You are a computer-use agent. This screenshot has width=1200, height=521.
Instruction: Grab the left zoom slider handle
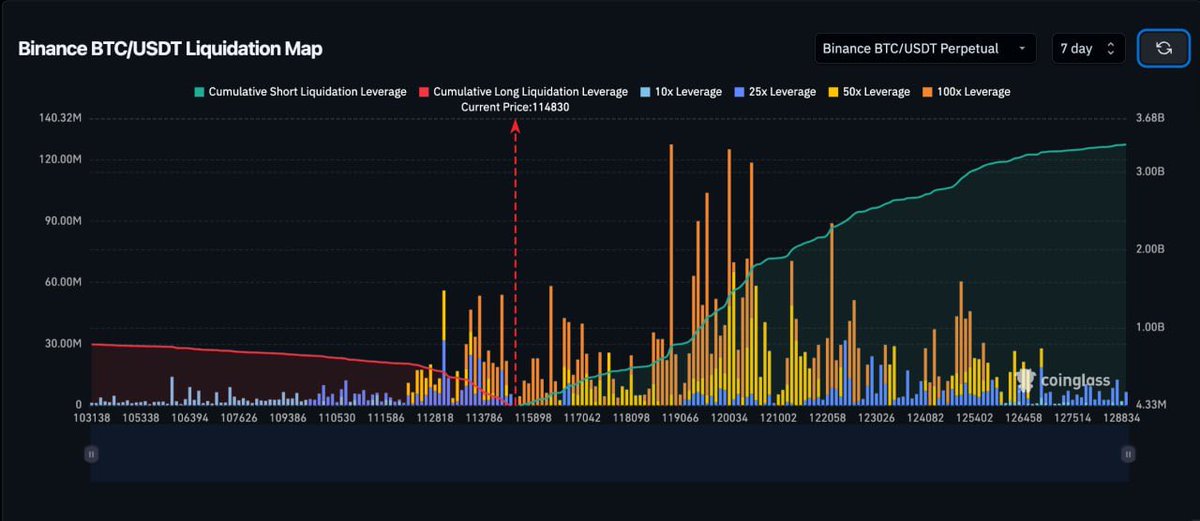[91, 454]
